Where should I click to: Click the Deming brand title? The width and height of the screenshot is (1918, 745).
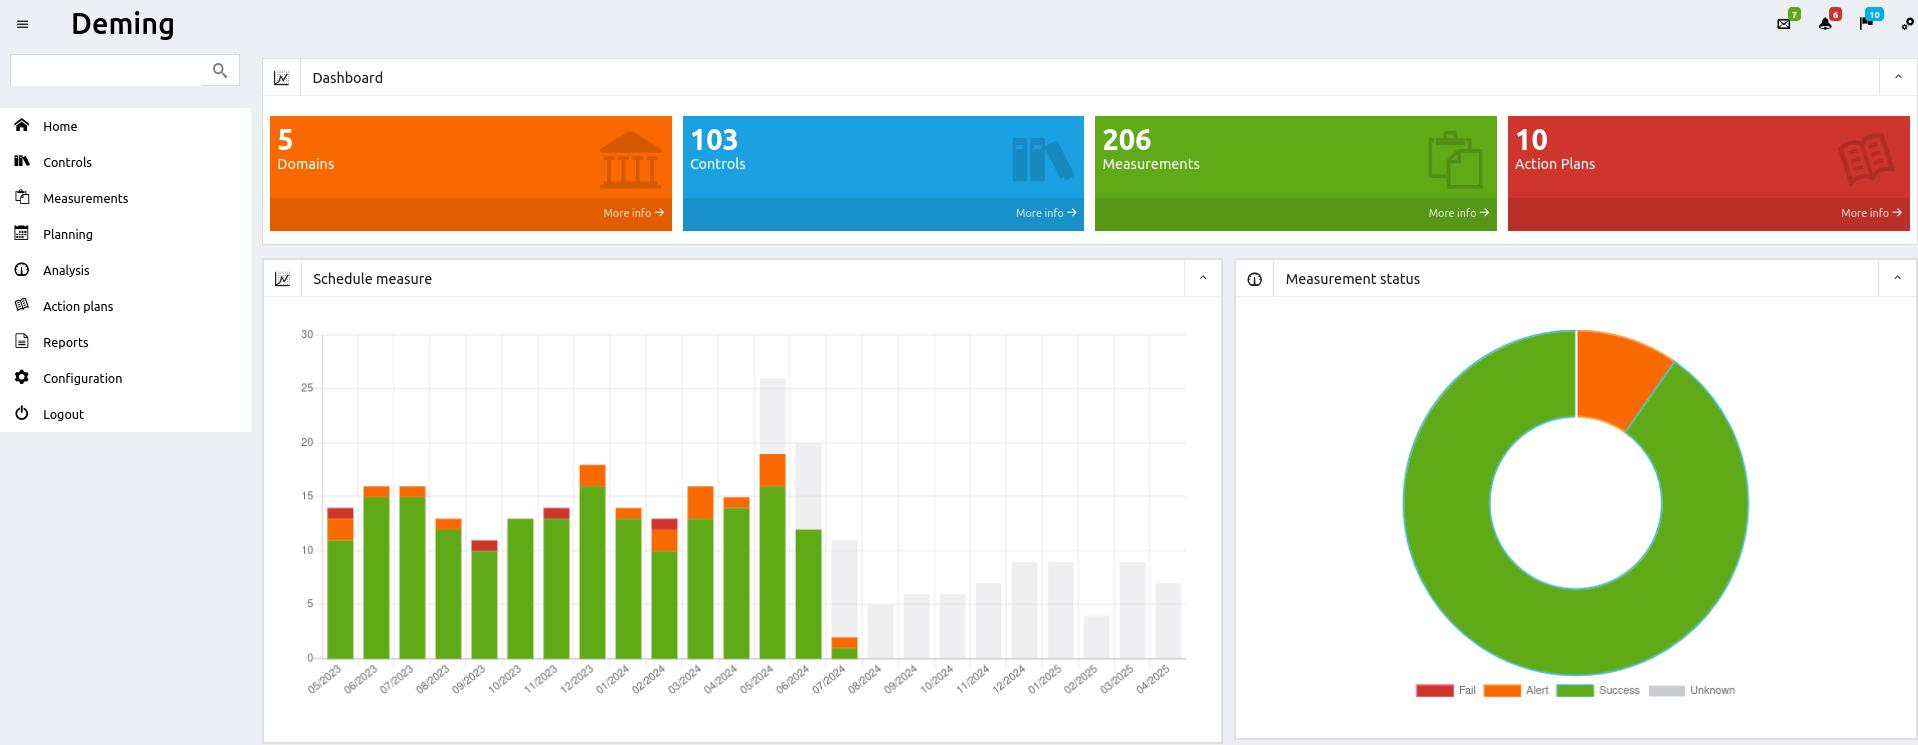[123, 24]
